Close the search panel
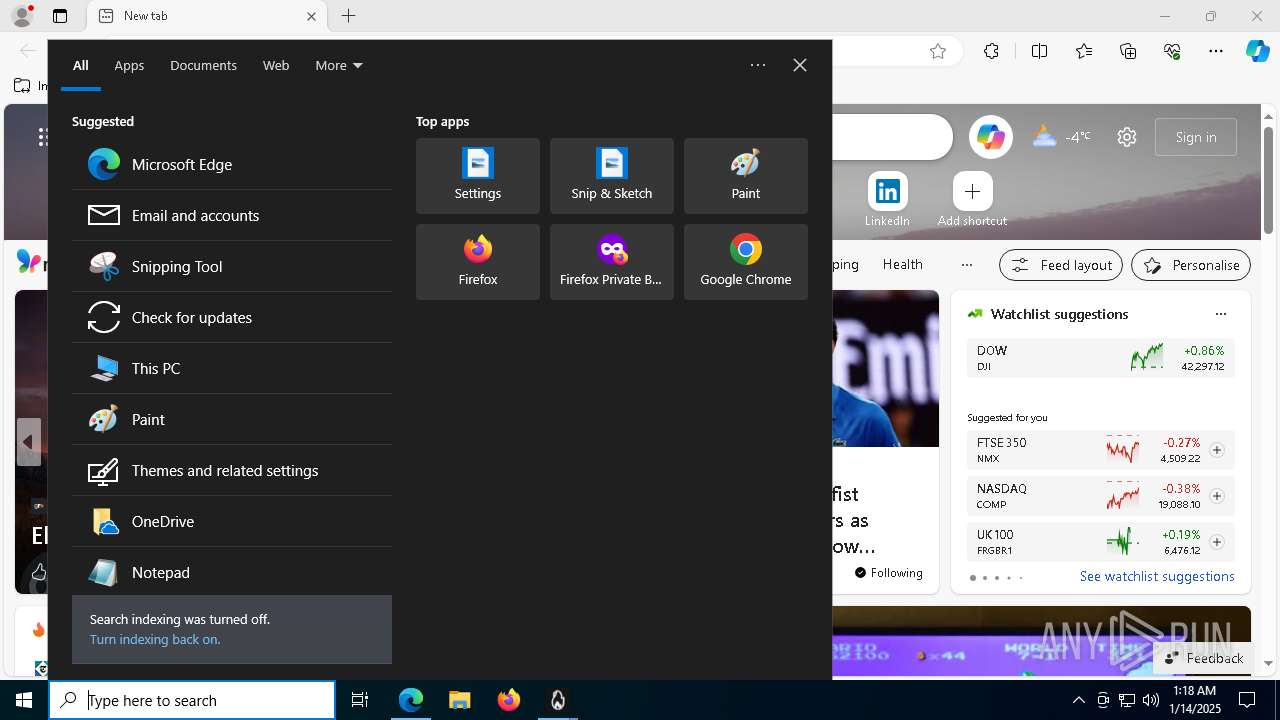1280x720 pixels. [800, 65]
